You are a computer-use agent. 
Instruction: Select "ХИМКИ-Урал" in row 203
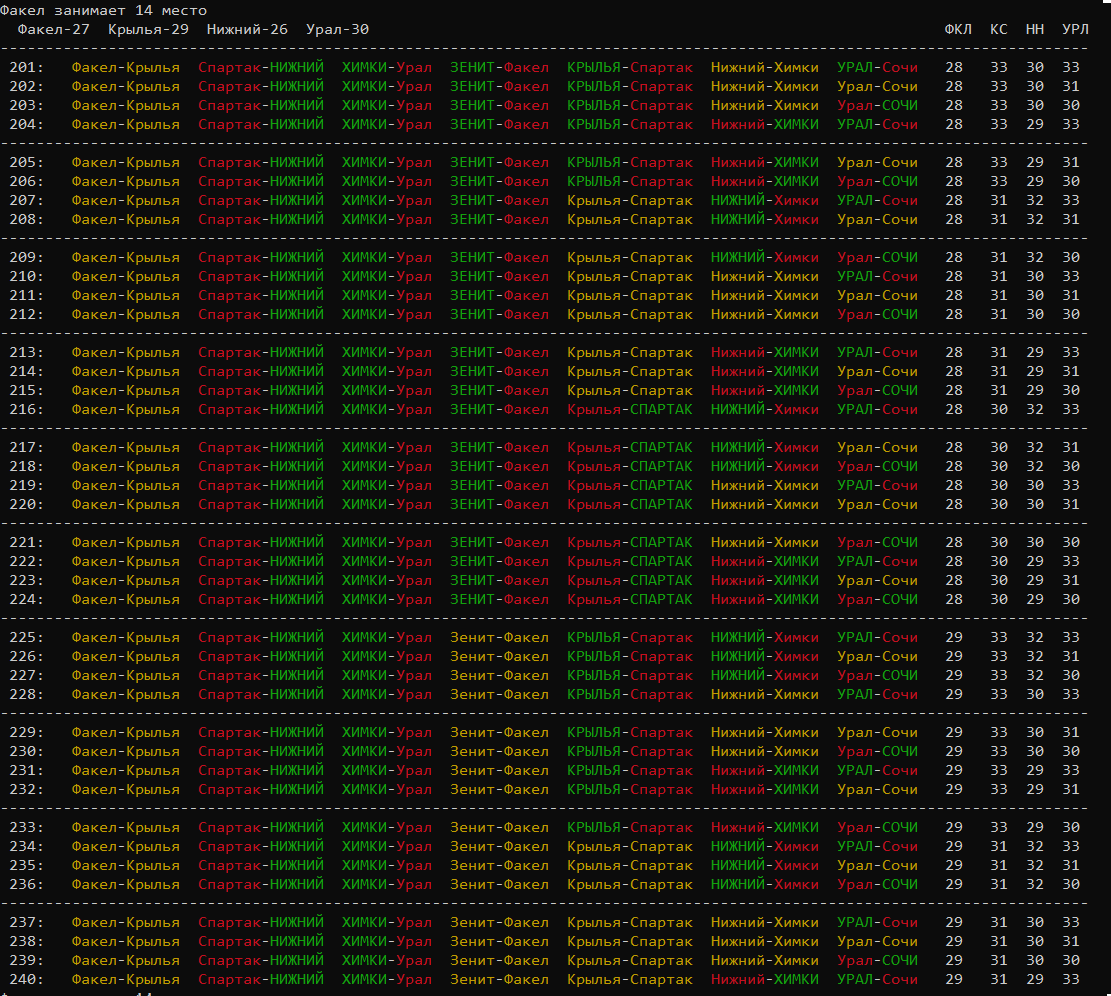tap(387, 106)
